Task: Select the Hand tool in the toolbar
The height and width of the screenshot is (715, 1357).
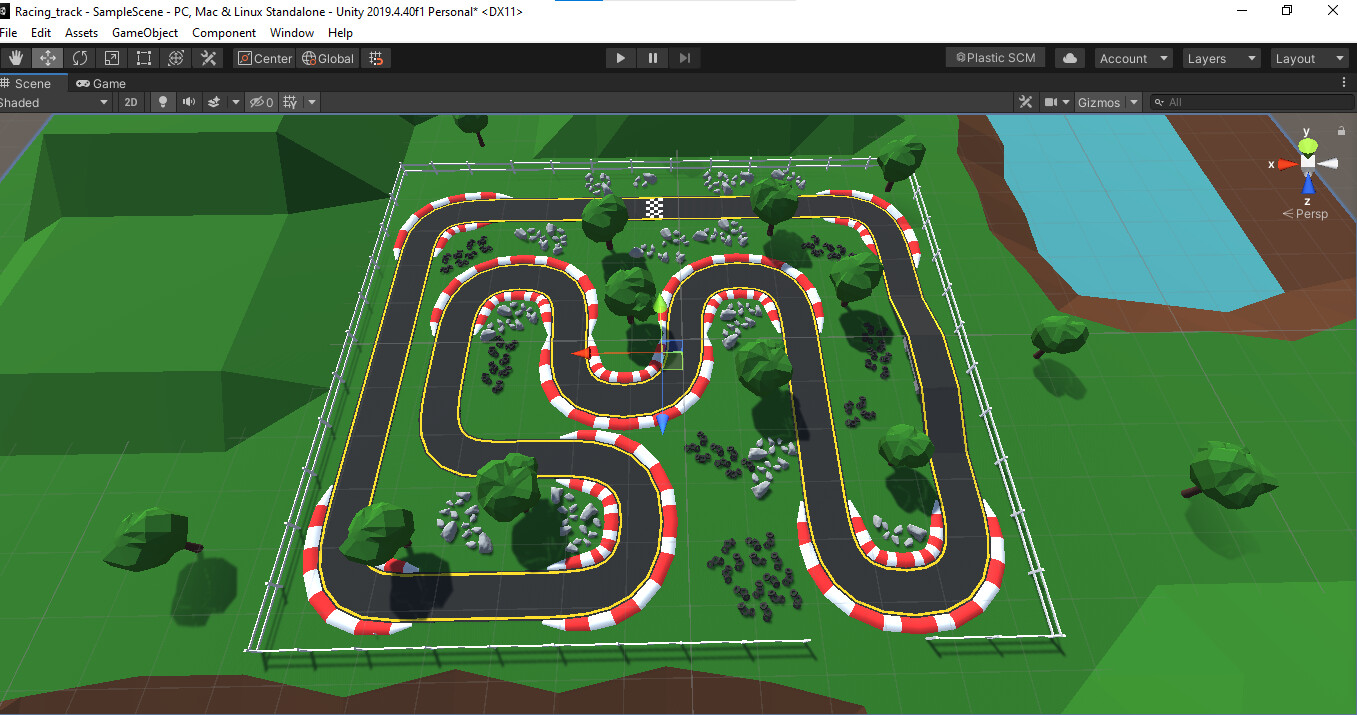Action: pos(15,57)
